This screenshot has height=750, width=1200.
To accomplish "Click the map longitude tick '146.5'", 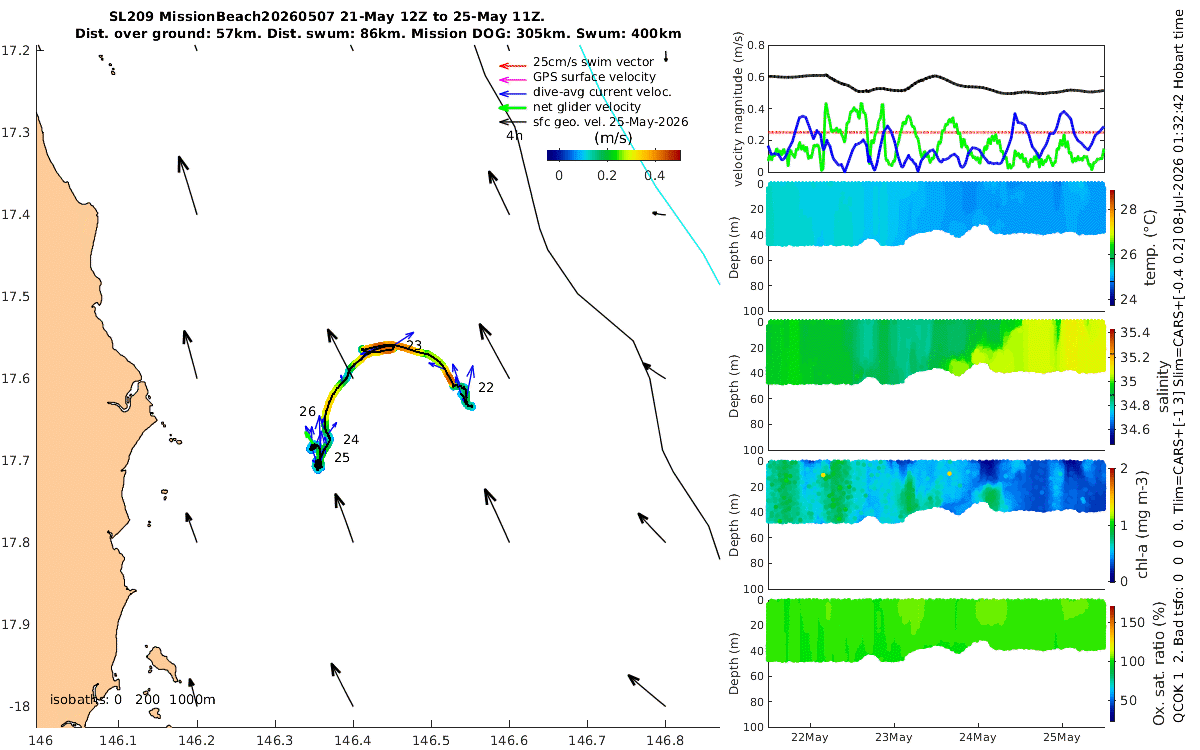I will [x=431, y=740].
